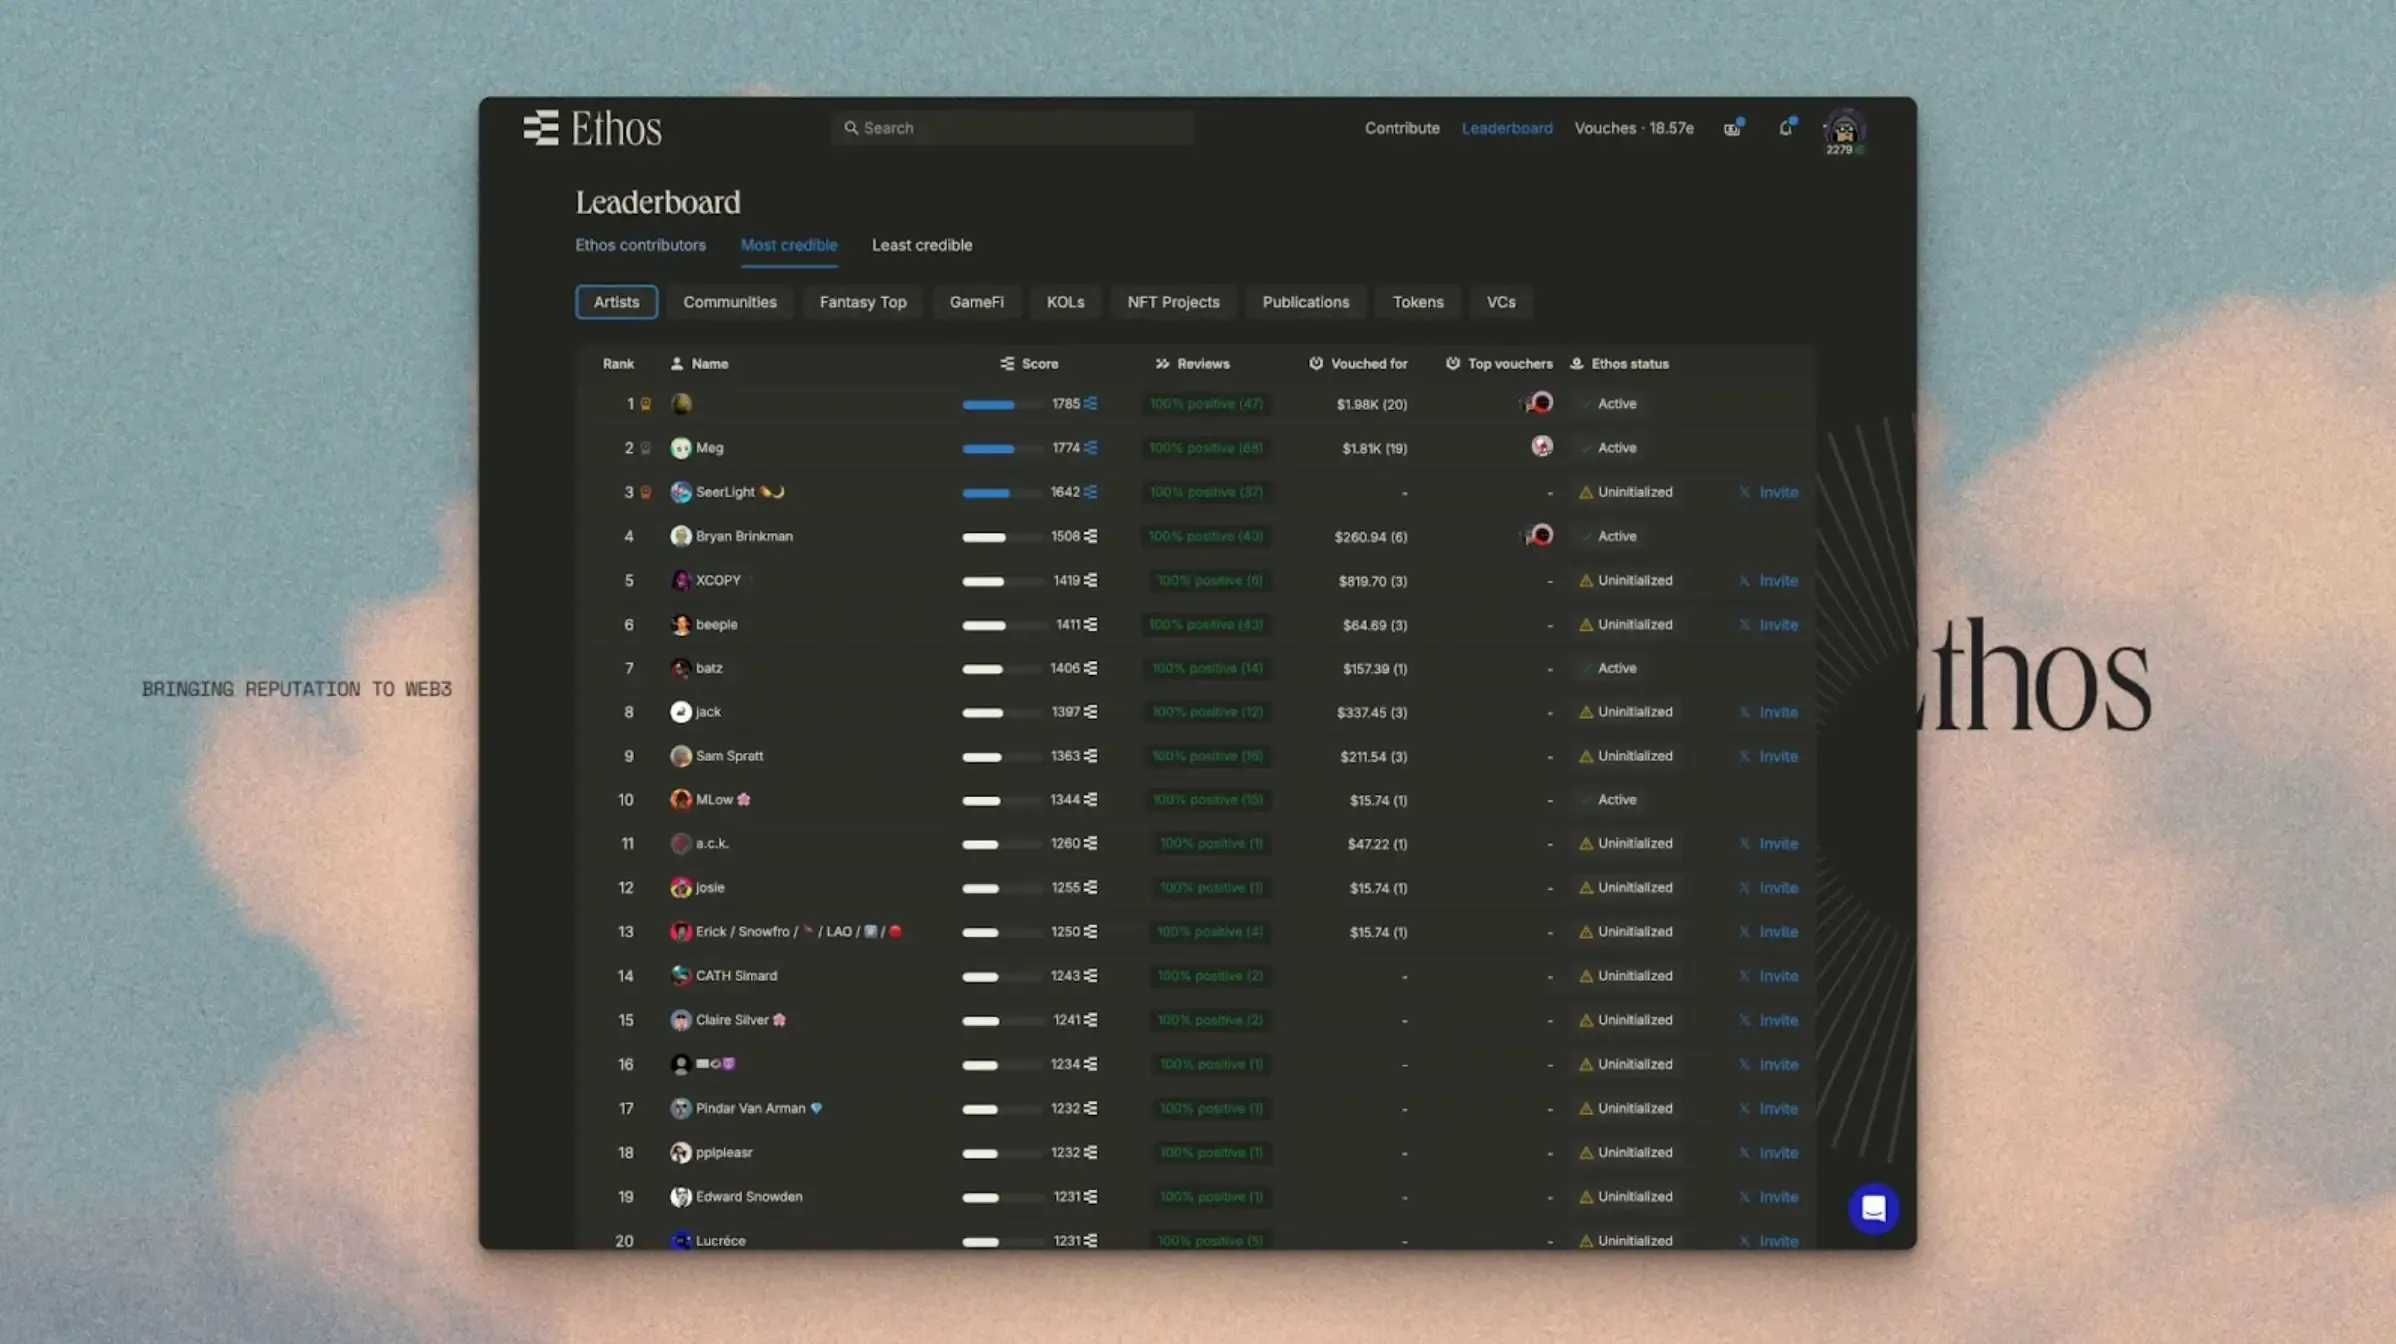This screenshot has height=1344, width=2396.
Task: Click the score sort icon next to 1785
Action: [x=1090, y=404]
